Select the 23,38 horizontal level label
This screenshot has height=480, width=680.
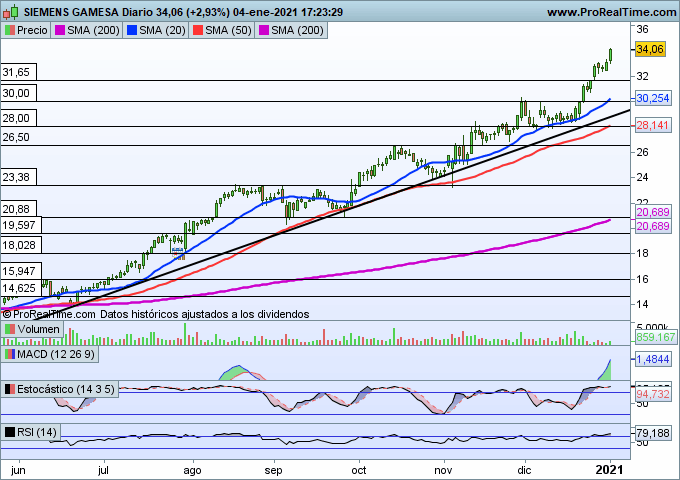18,177
